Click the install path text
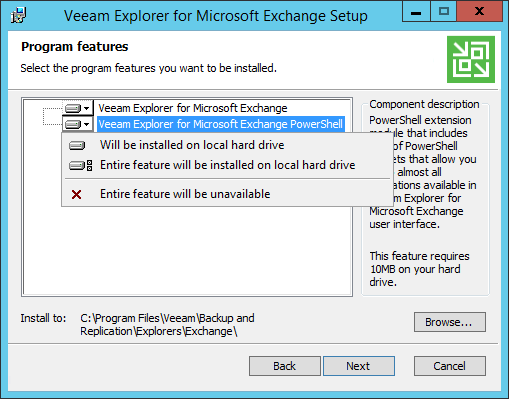This screenshot has width=509, height=399. 167,325
